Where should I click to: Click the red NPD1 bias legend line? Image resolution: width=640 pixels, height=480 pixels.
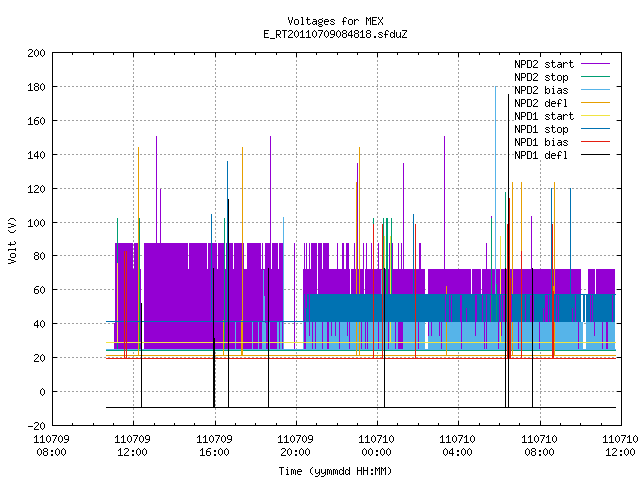(595, 142)
